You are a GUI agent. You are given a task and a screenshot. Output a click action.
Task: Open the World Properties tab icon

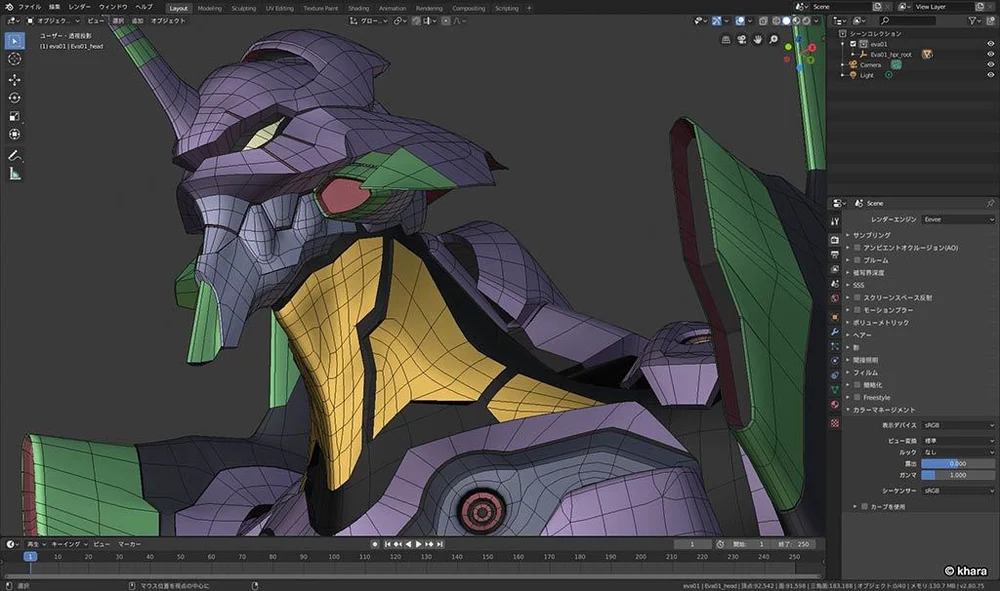coord(838,295)
